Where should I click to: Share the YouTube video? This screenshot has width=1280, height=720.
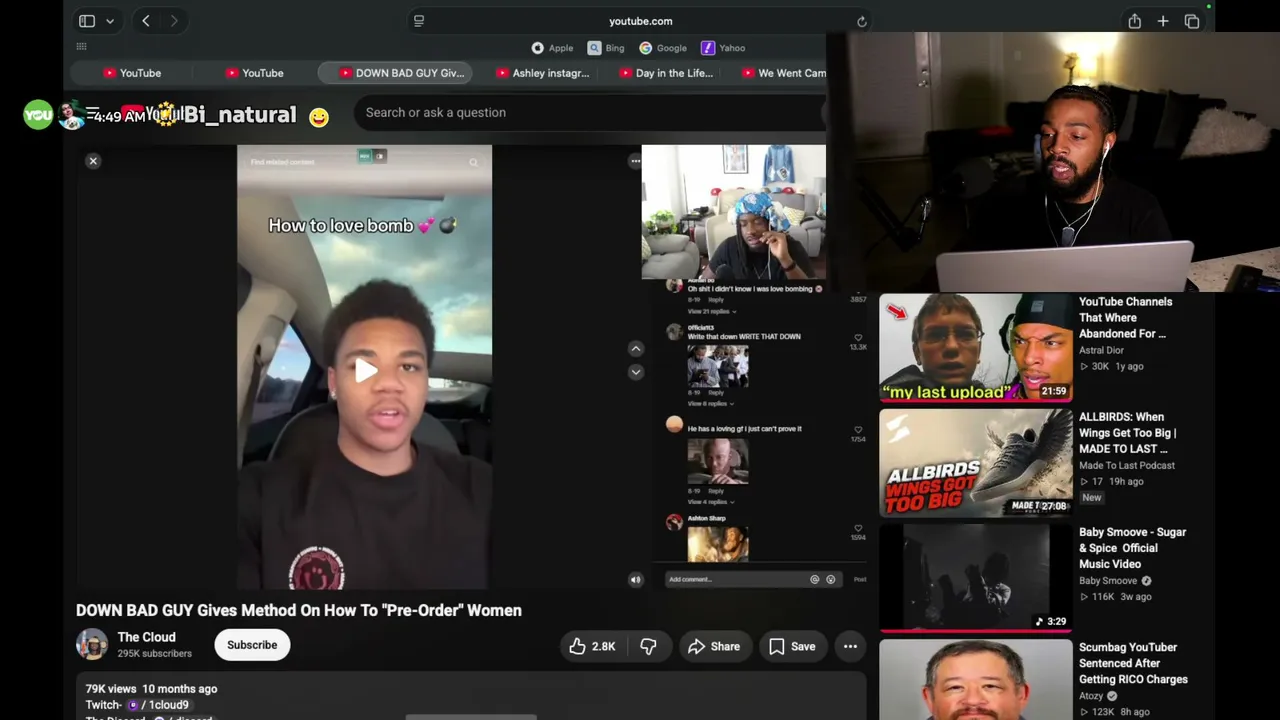click(714, 647)
